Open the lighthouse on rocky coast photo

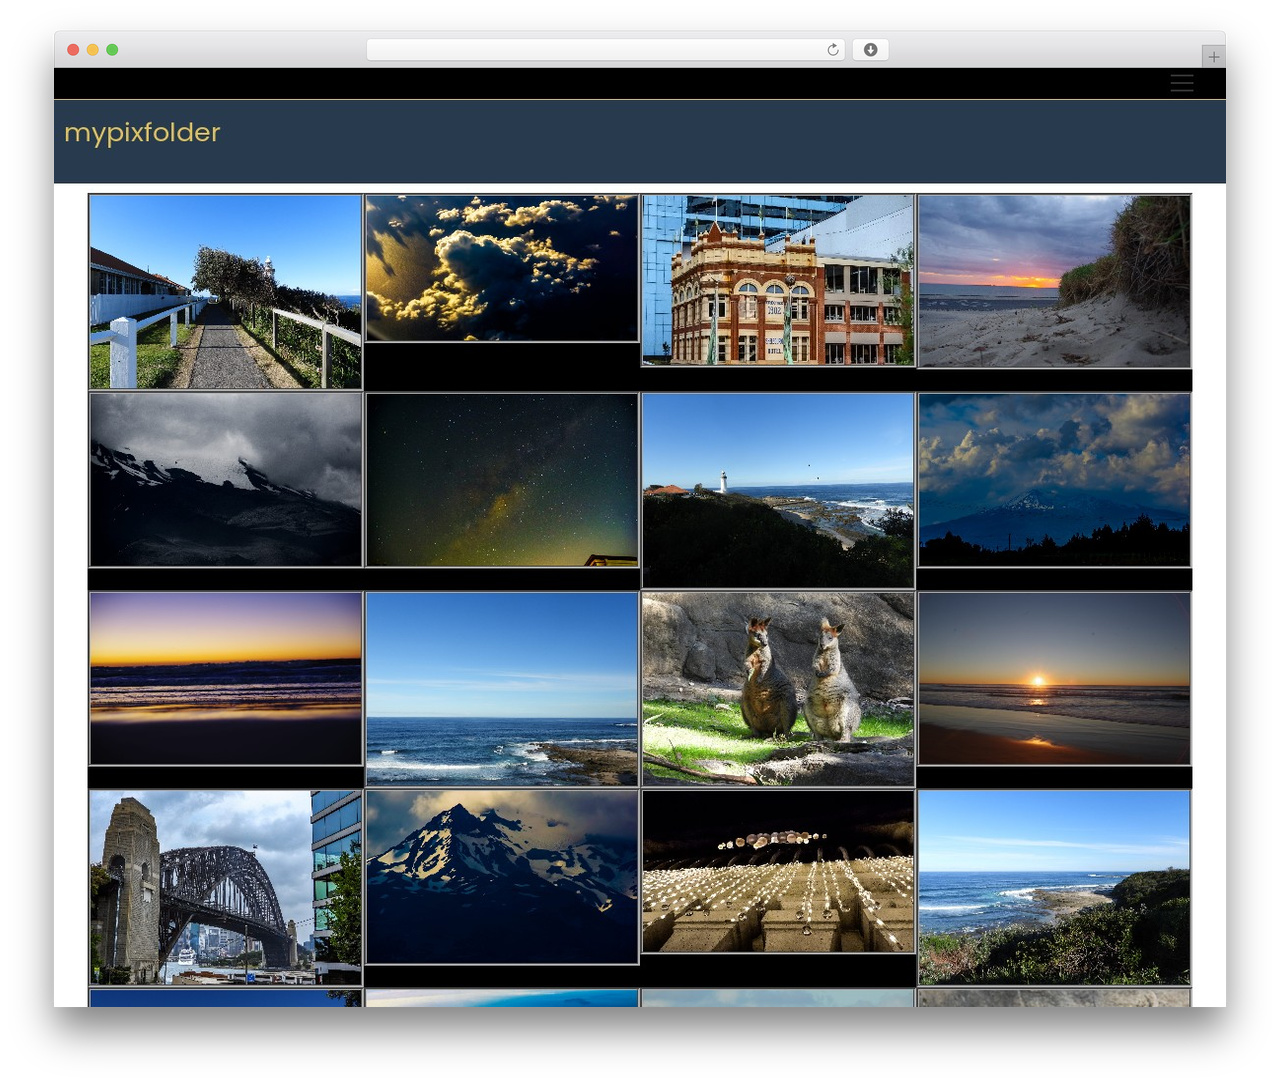(778, 490)
